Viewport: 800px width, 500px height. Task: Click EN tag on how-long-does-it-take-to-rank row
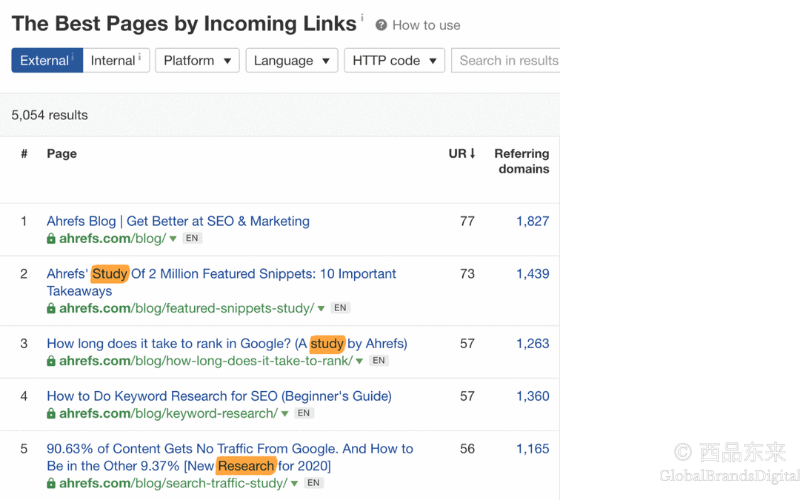[x=379, y=361]
